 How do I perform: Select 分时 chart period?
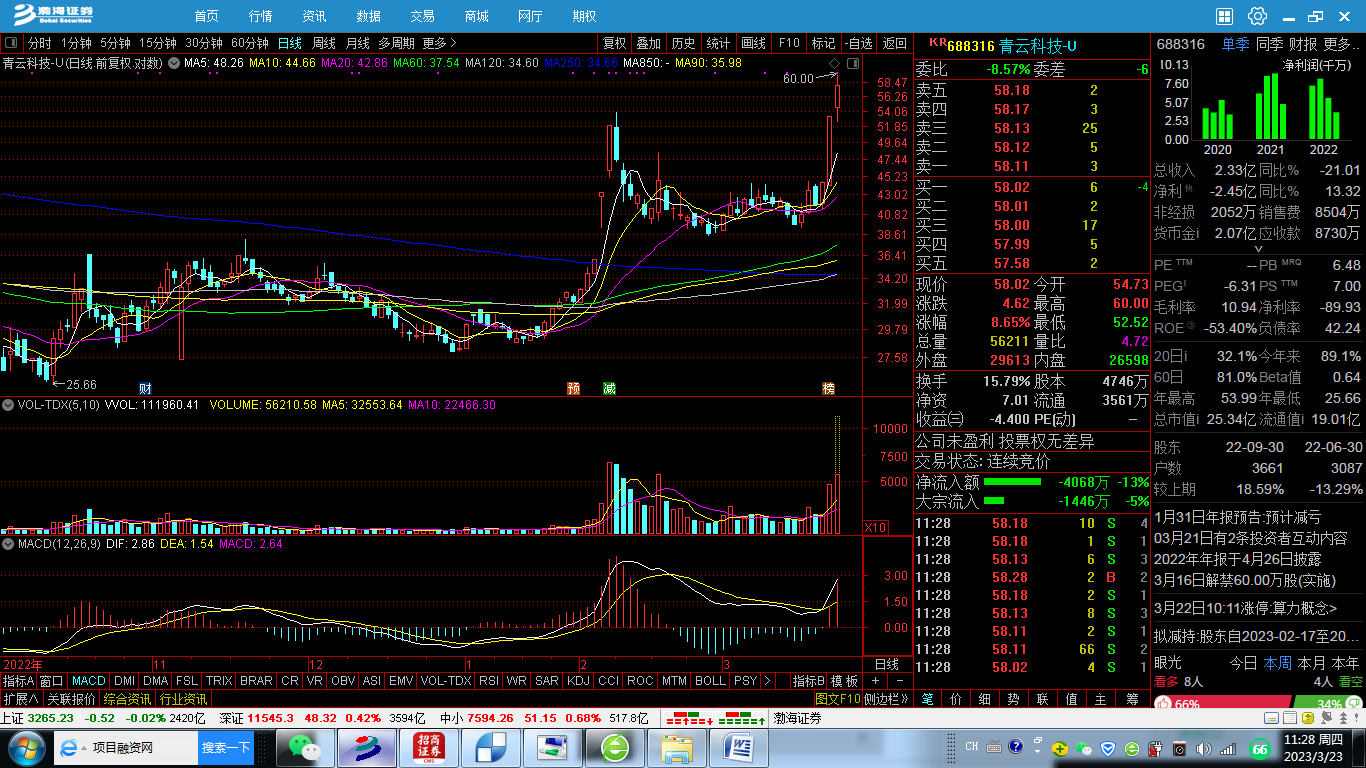coord(39,43)
